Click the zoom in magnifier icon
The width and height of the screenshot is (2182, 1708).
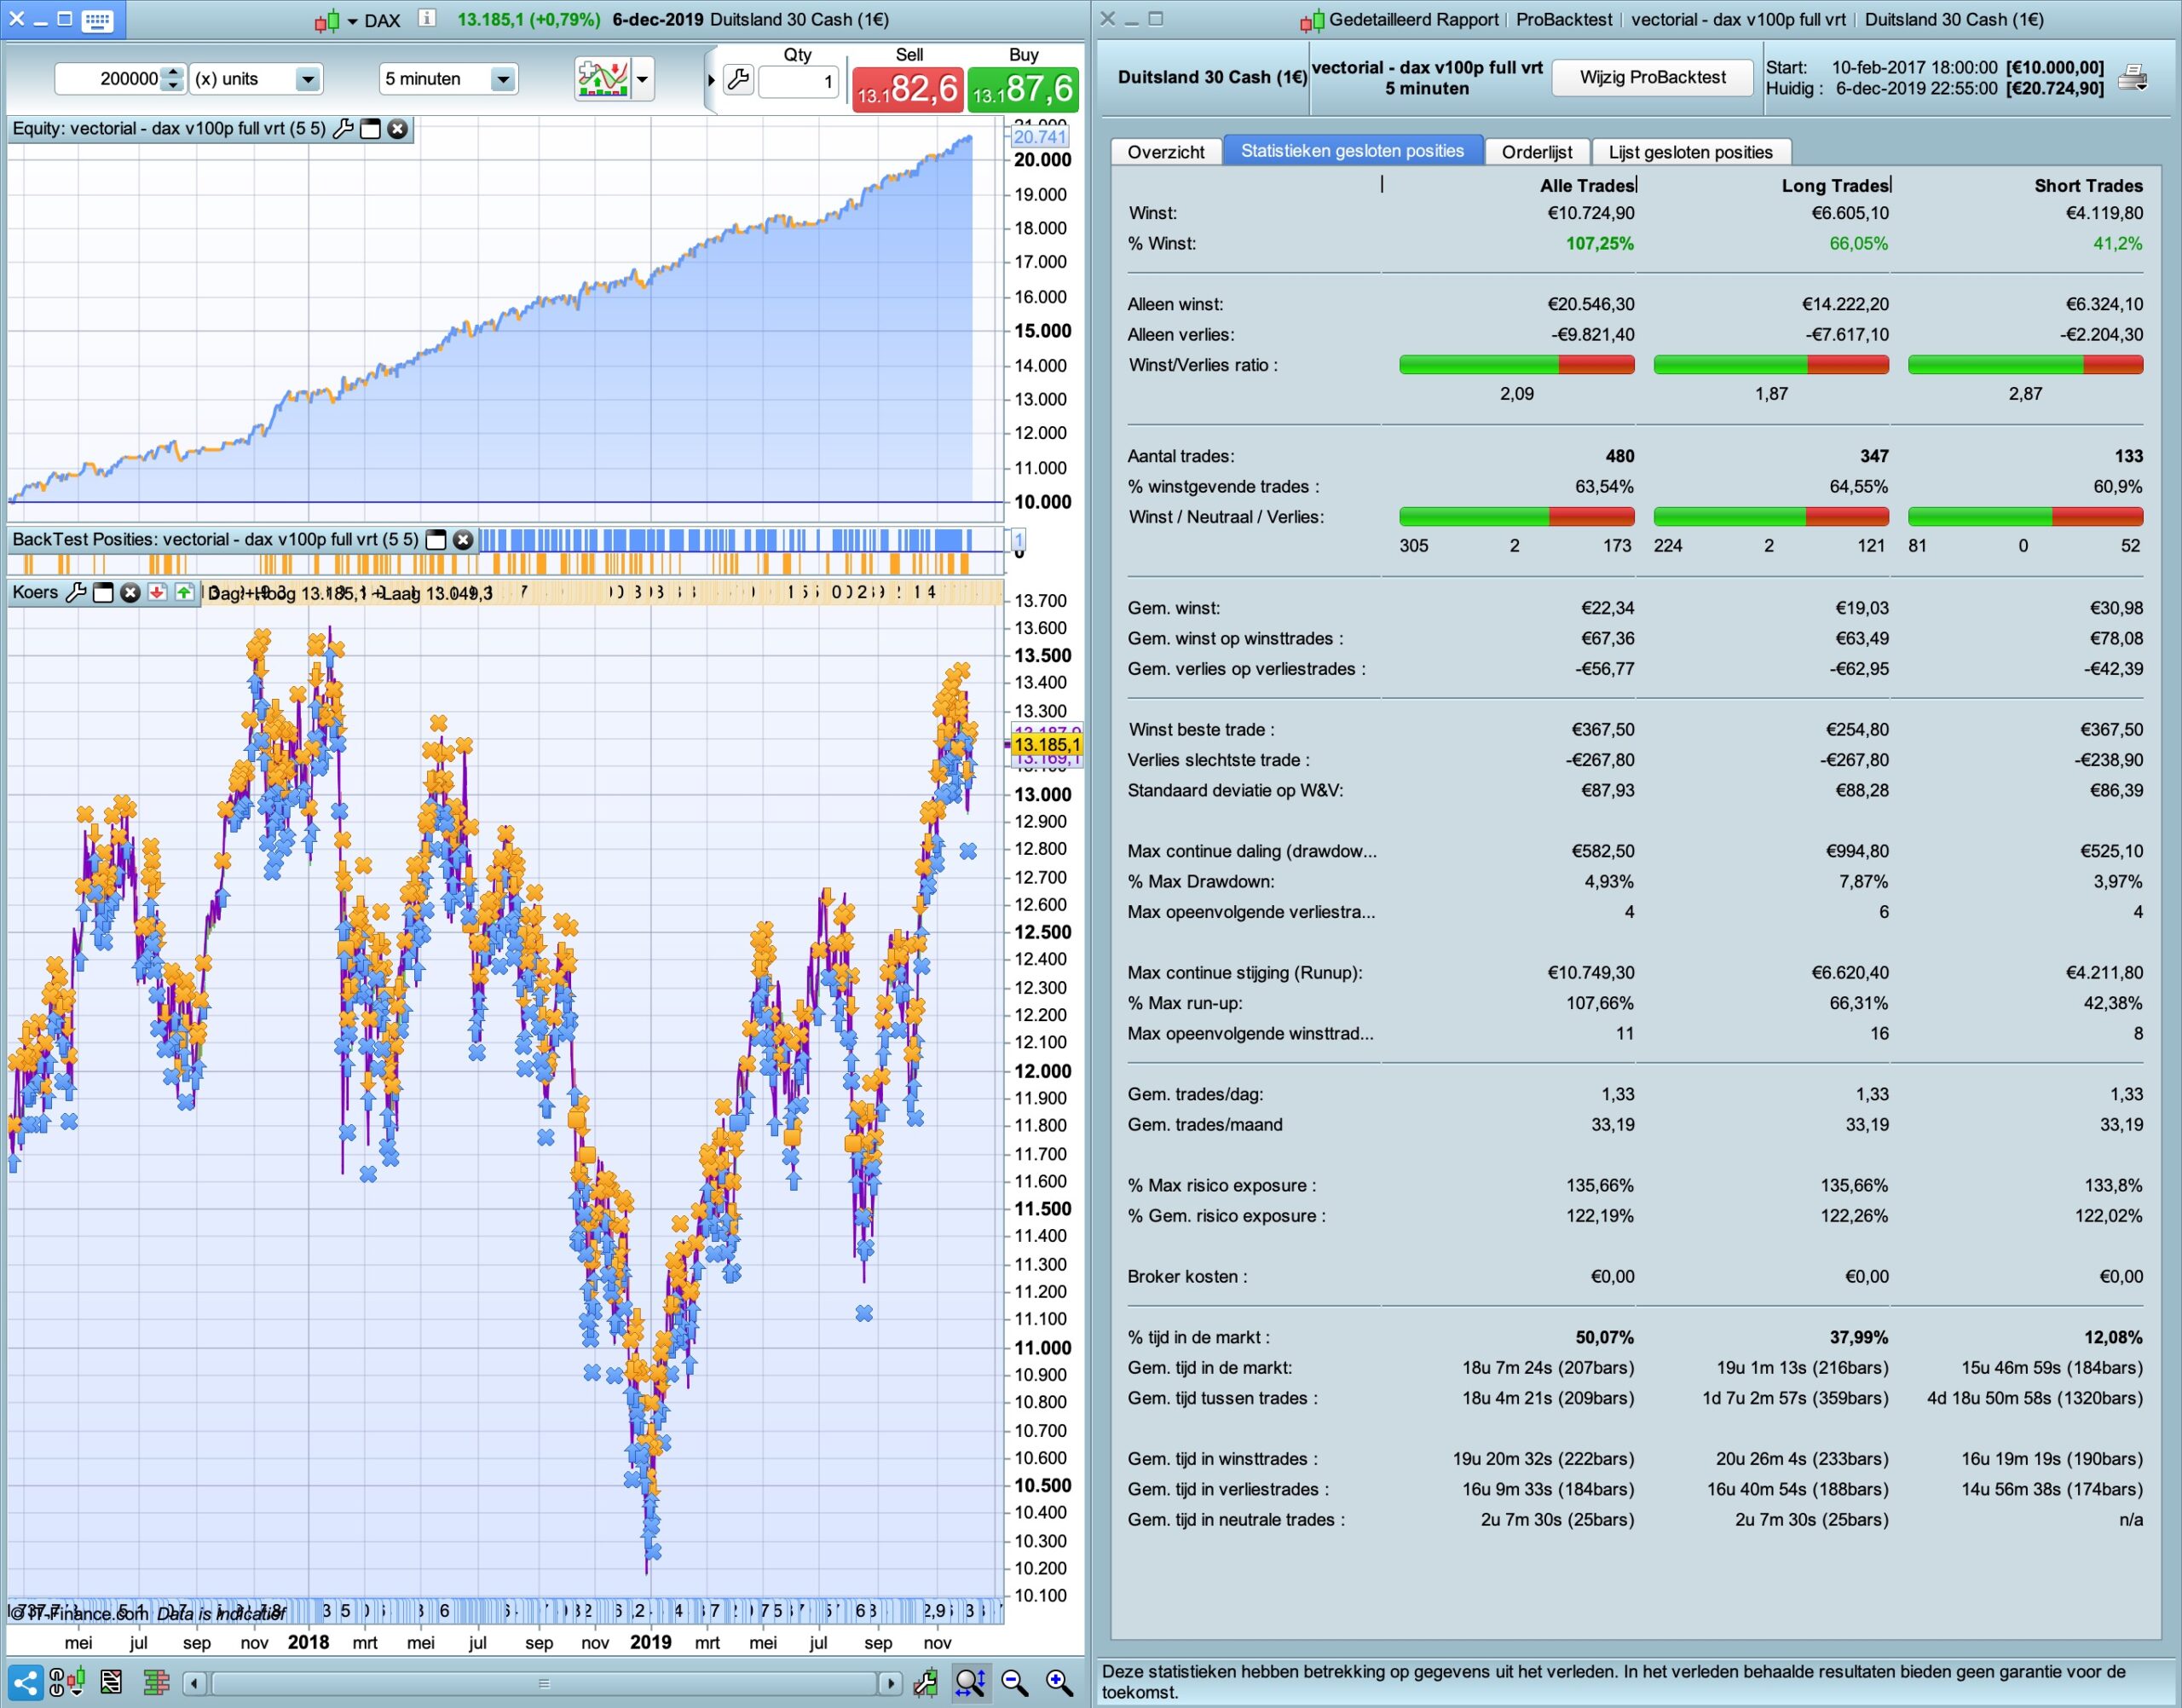pos(1059,1683)
